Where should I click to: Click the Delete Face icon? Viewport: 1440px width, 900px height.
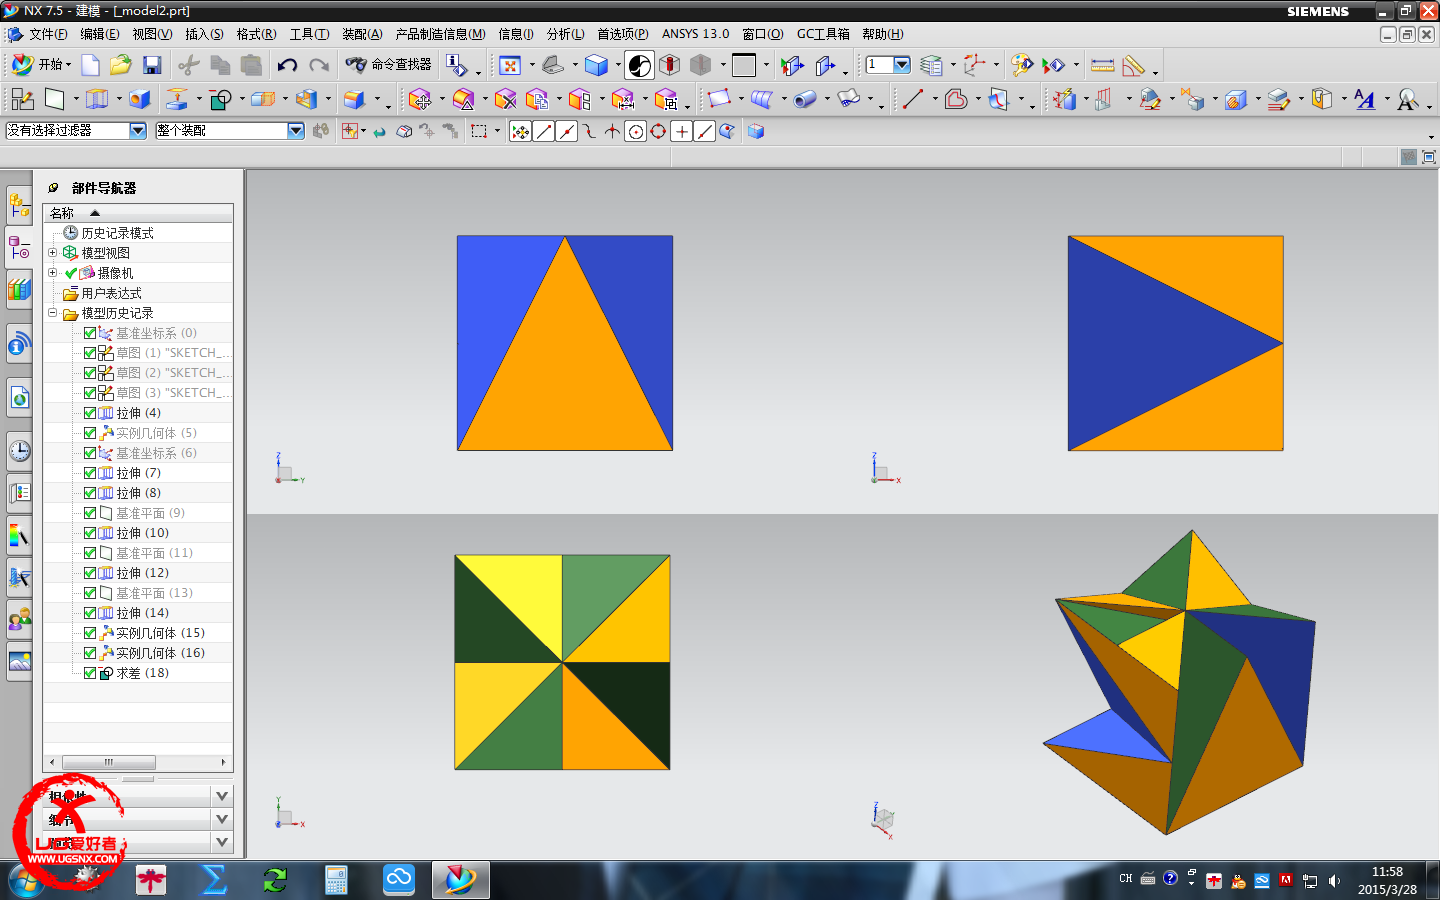(x=506, y=99)
